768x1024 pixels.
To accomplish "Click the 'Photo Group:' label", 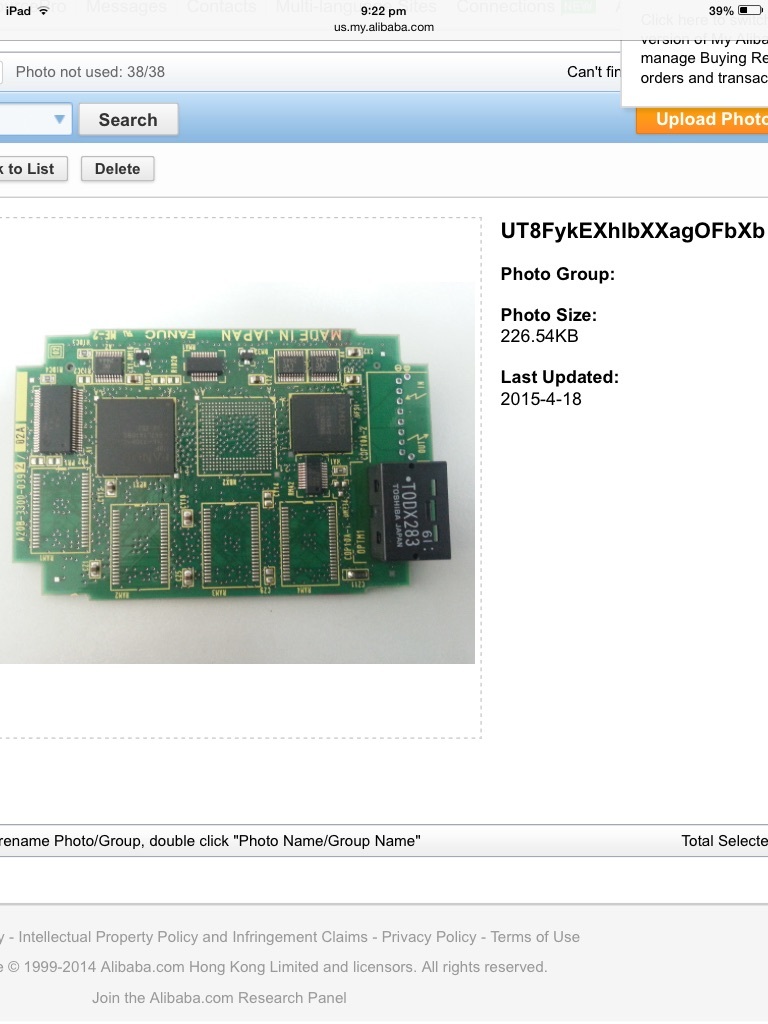I will 558,274.
